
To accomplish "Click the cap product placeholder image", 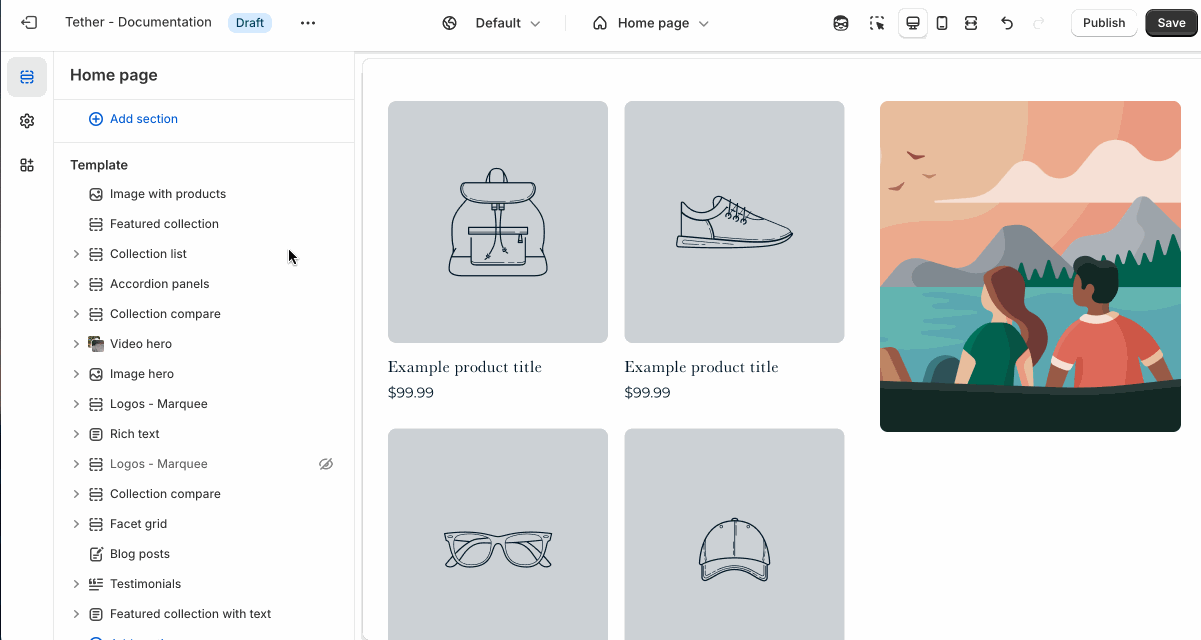I will 734,534.
